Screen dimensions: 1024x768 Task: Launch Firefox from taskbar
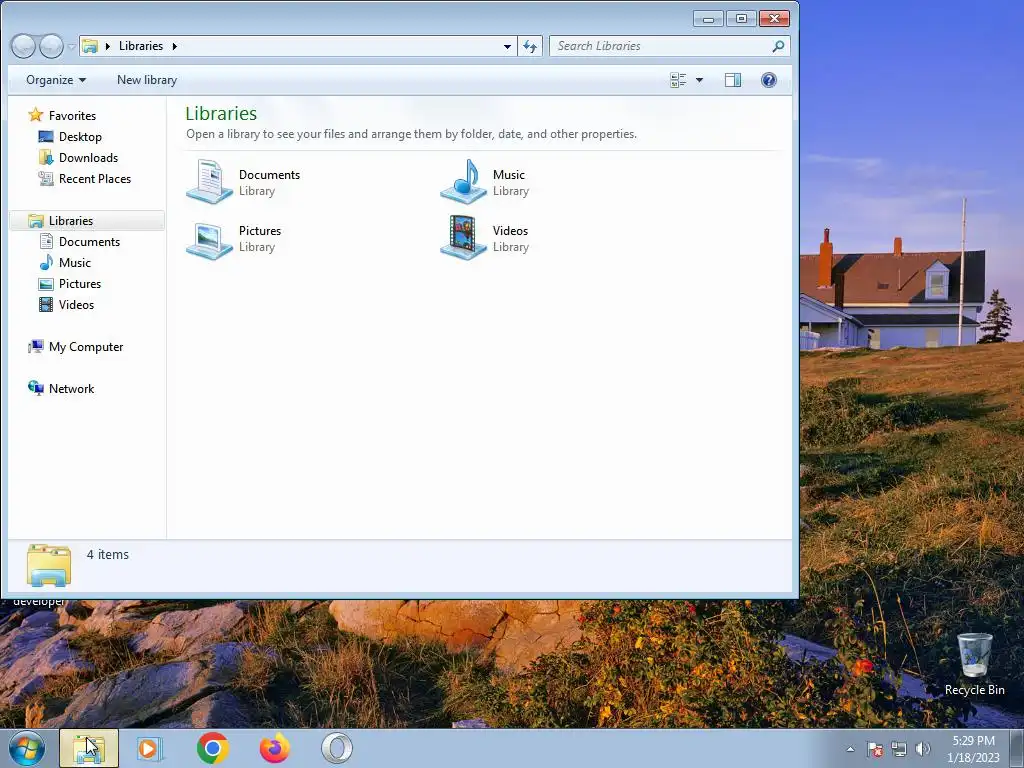pyautogui.click(x=275, y=748)
